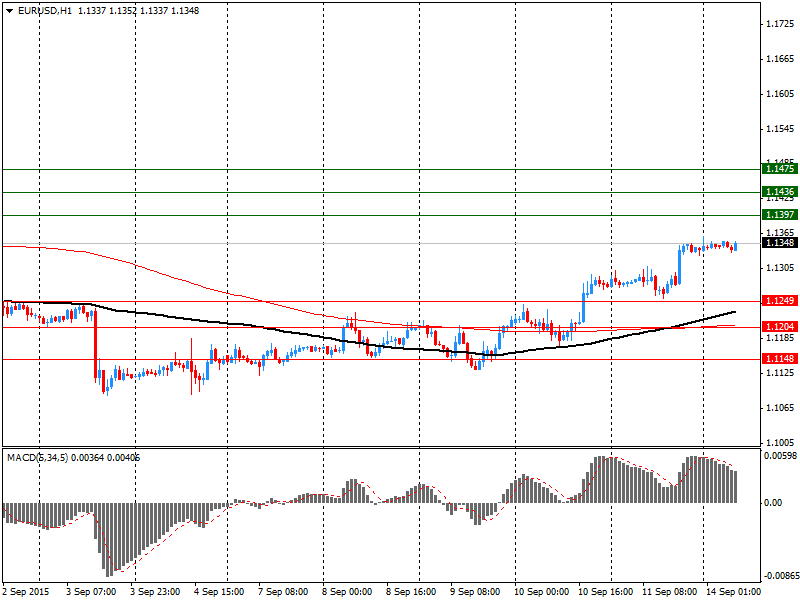Click the -0.00865 MACD scale value
The width and height of the screenshot is (800, 600).
pyautogui.click(x=781, y=576)
